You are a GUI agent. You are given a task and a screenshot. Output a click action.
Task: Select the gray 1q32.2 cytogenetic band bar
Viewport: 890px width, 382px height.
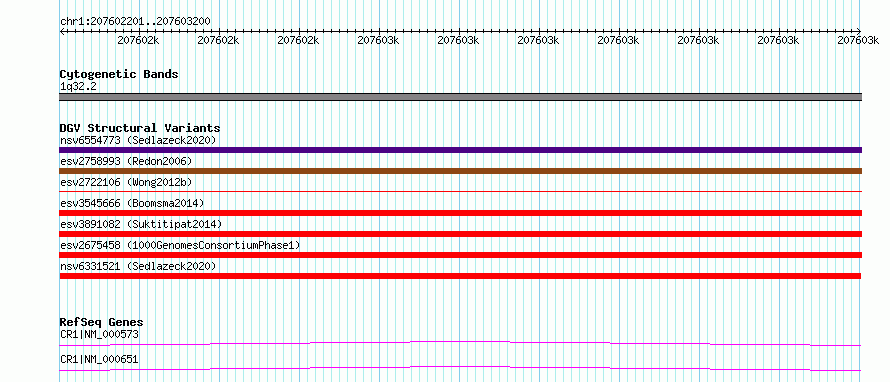[x=460, y=97]
